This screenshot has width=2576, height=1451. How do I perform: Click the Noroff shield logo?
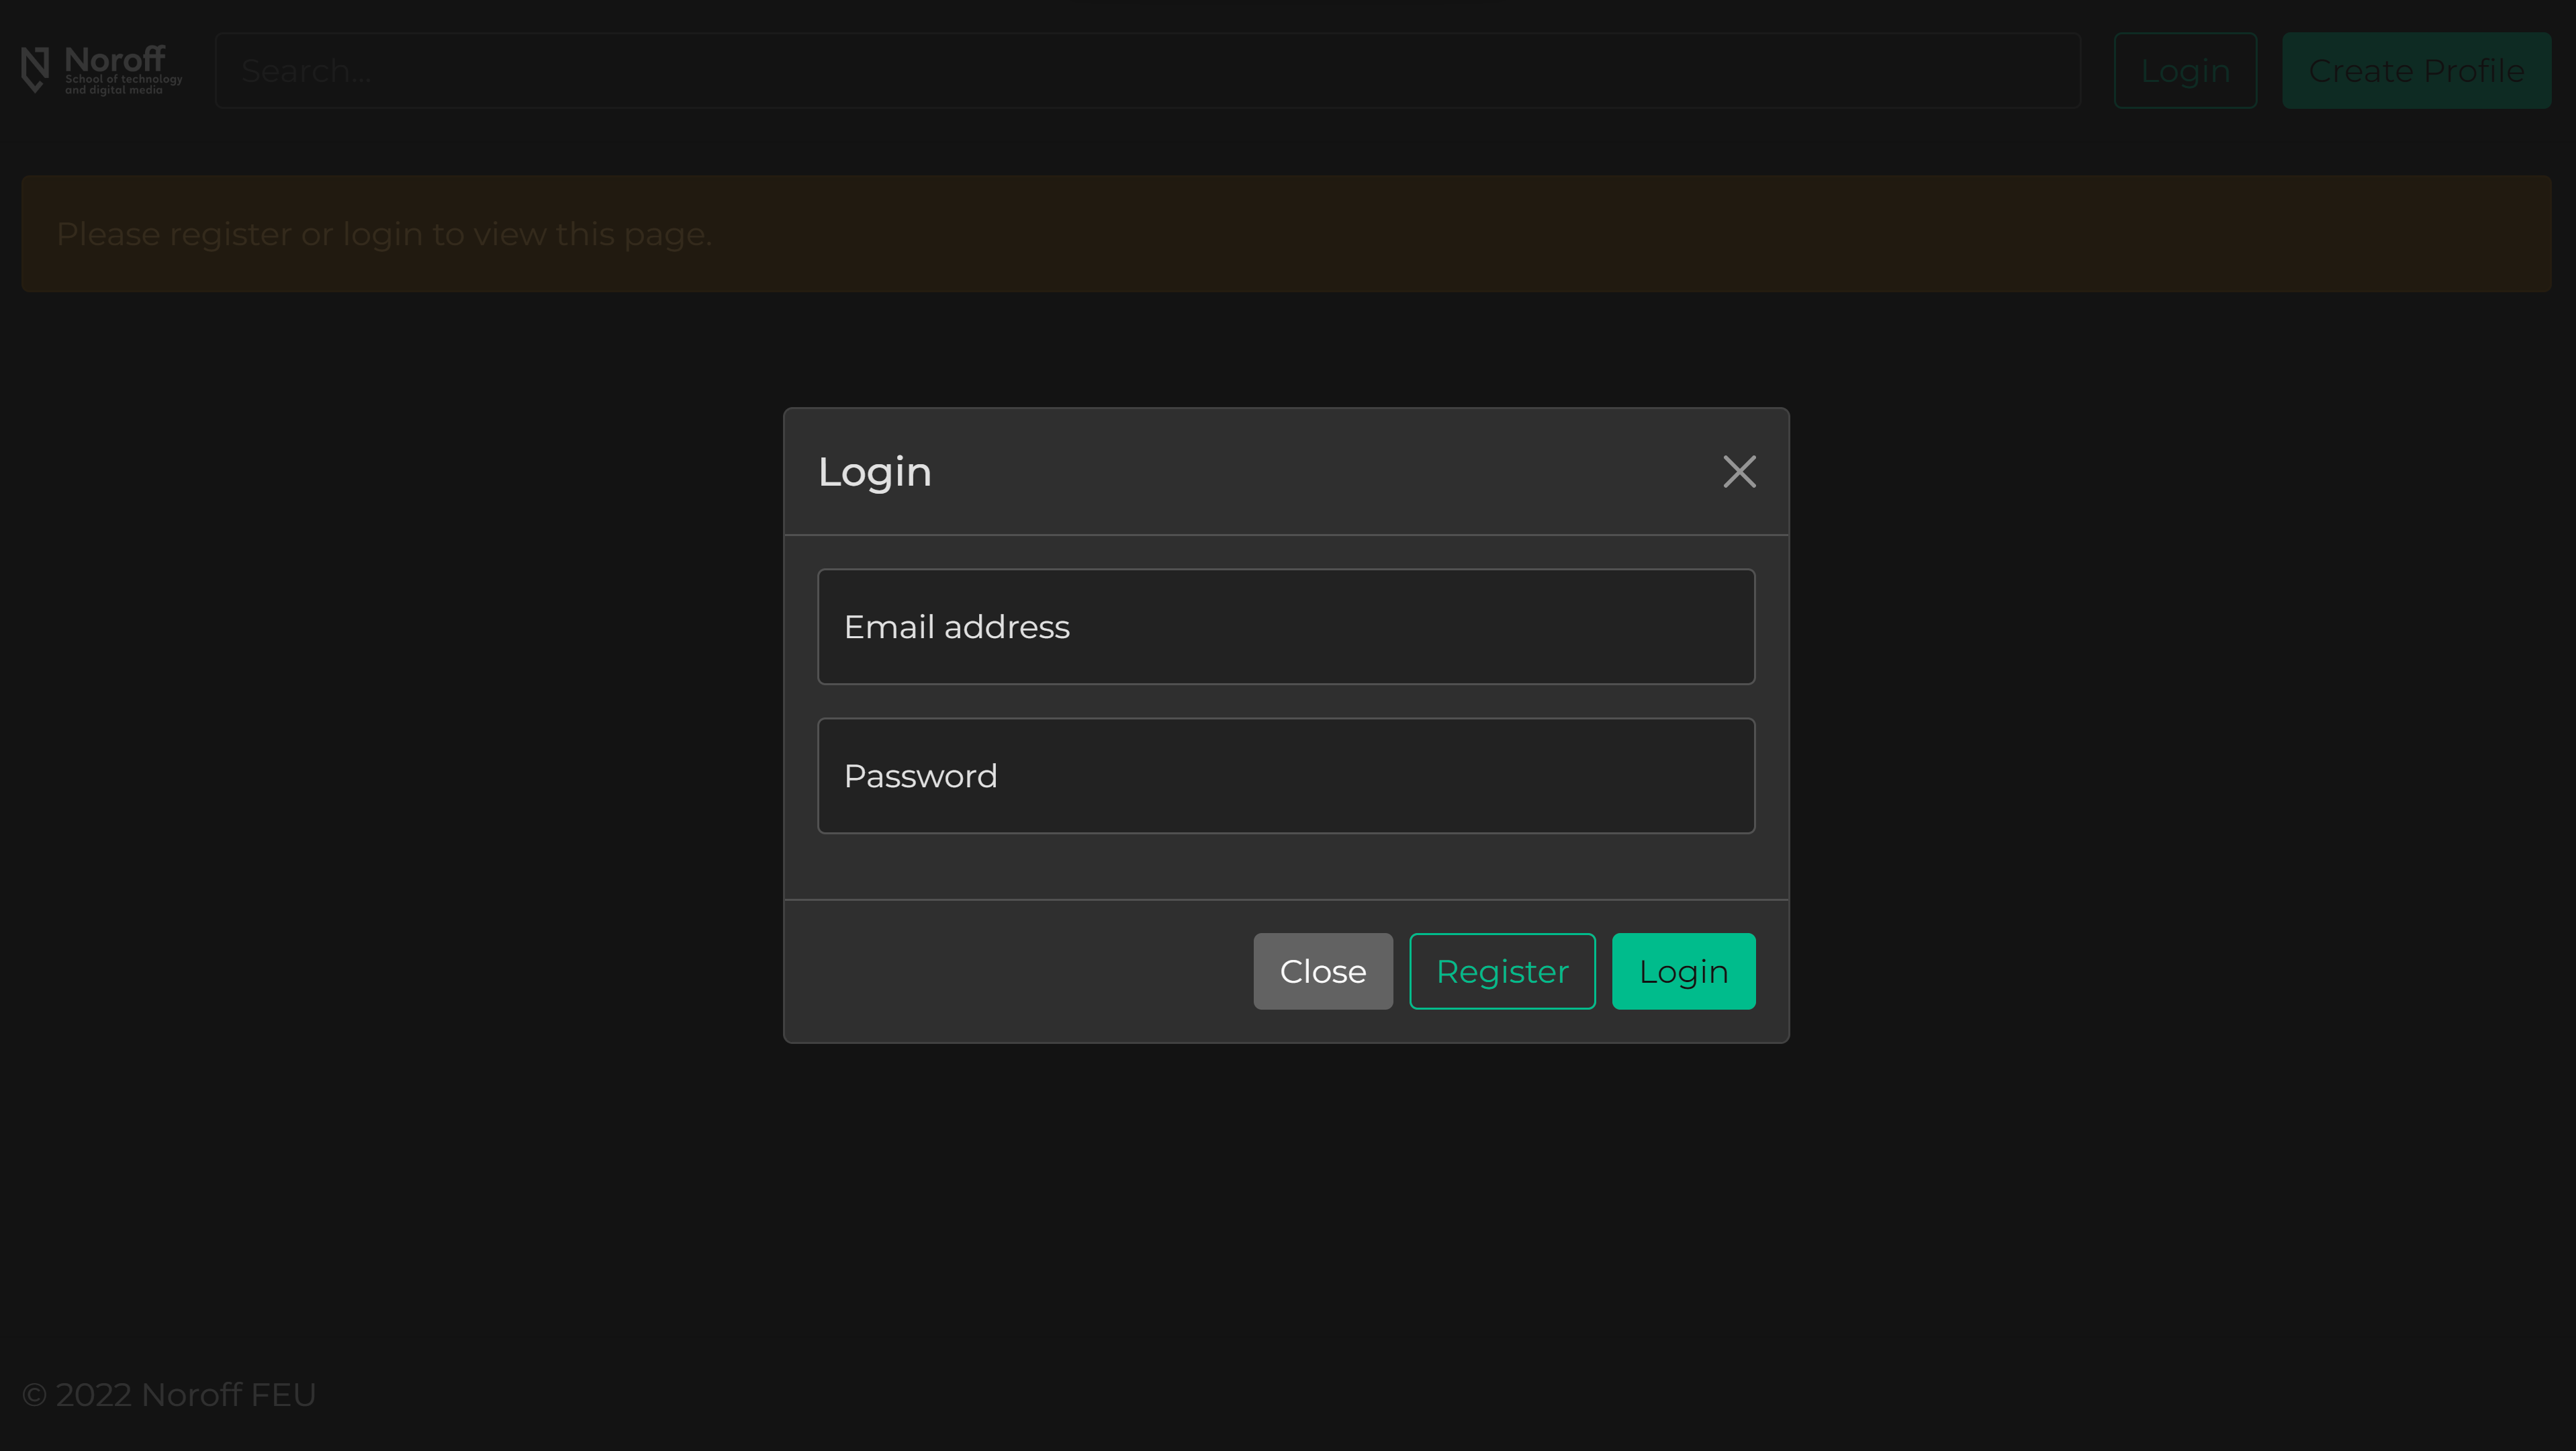point(34,69)
